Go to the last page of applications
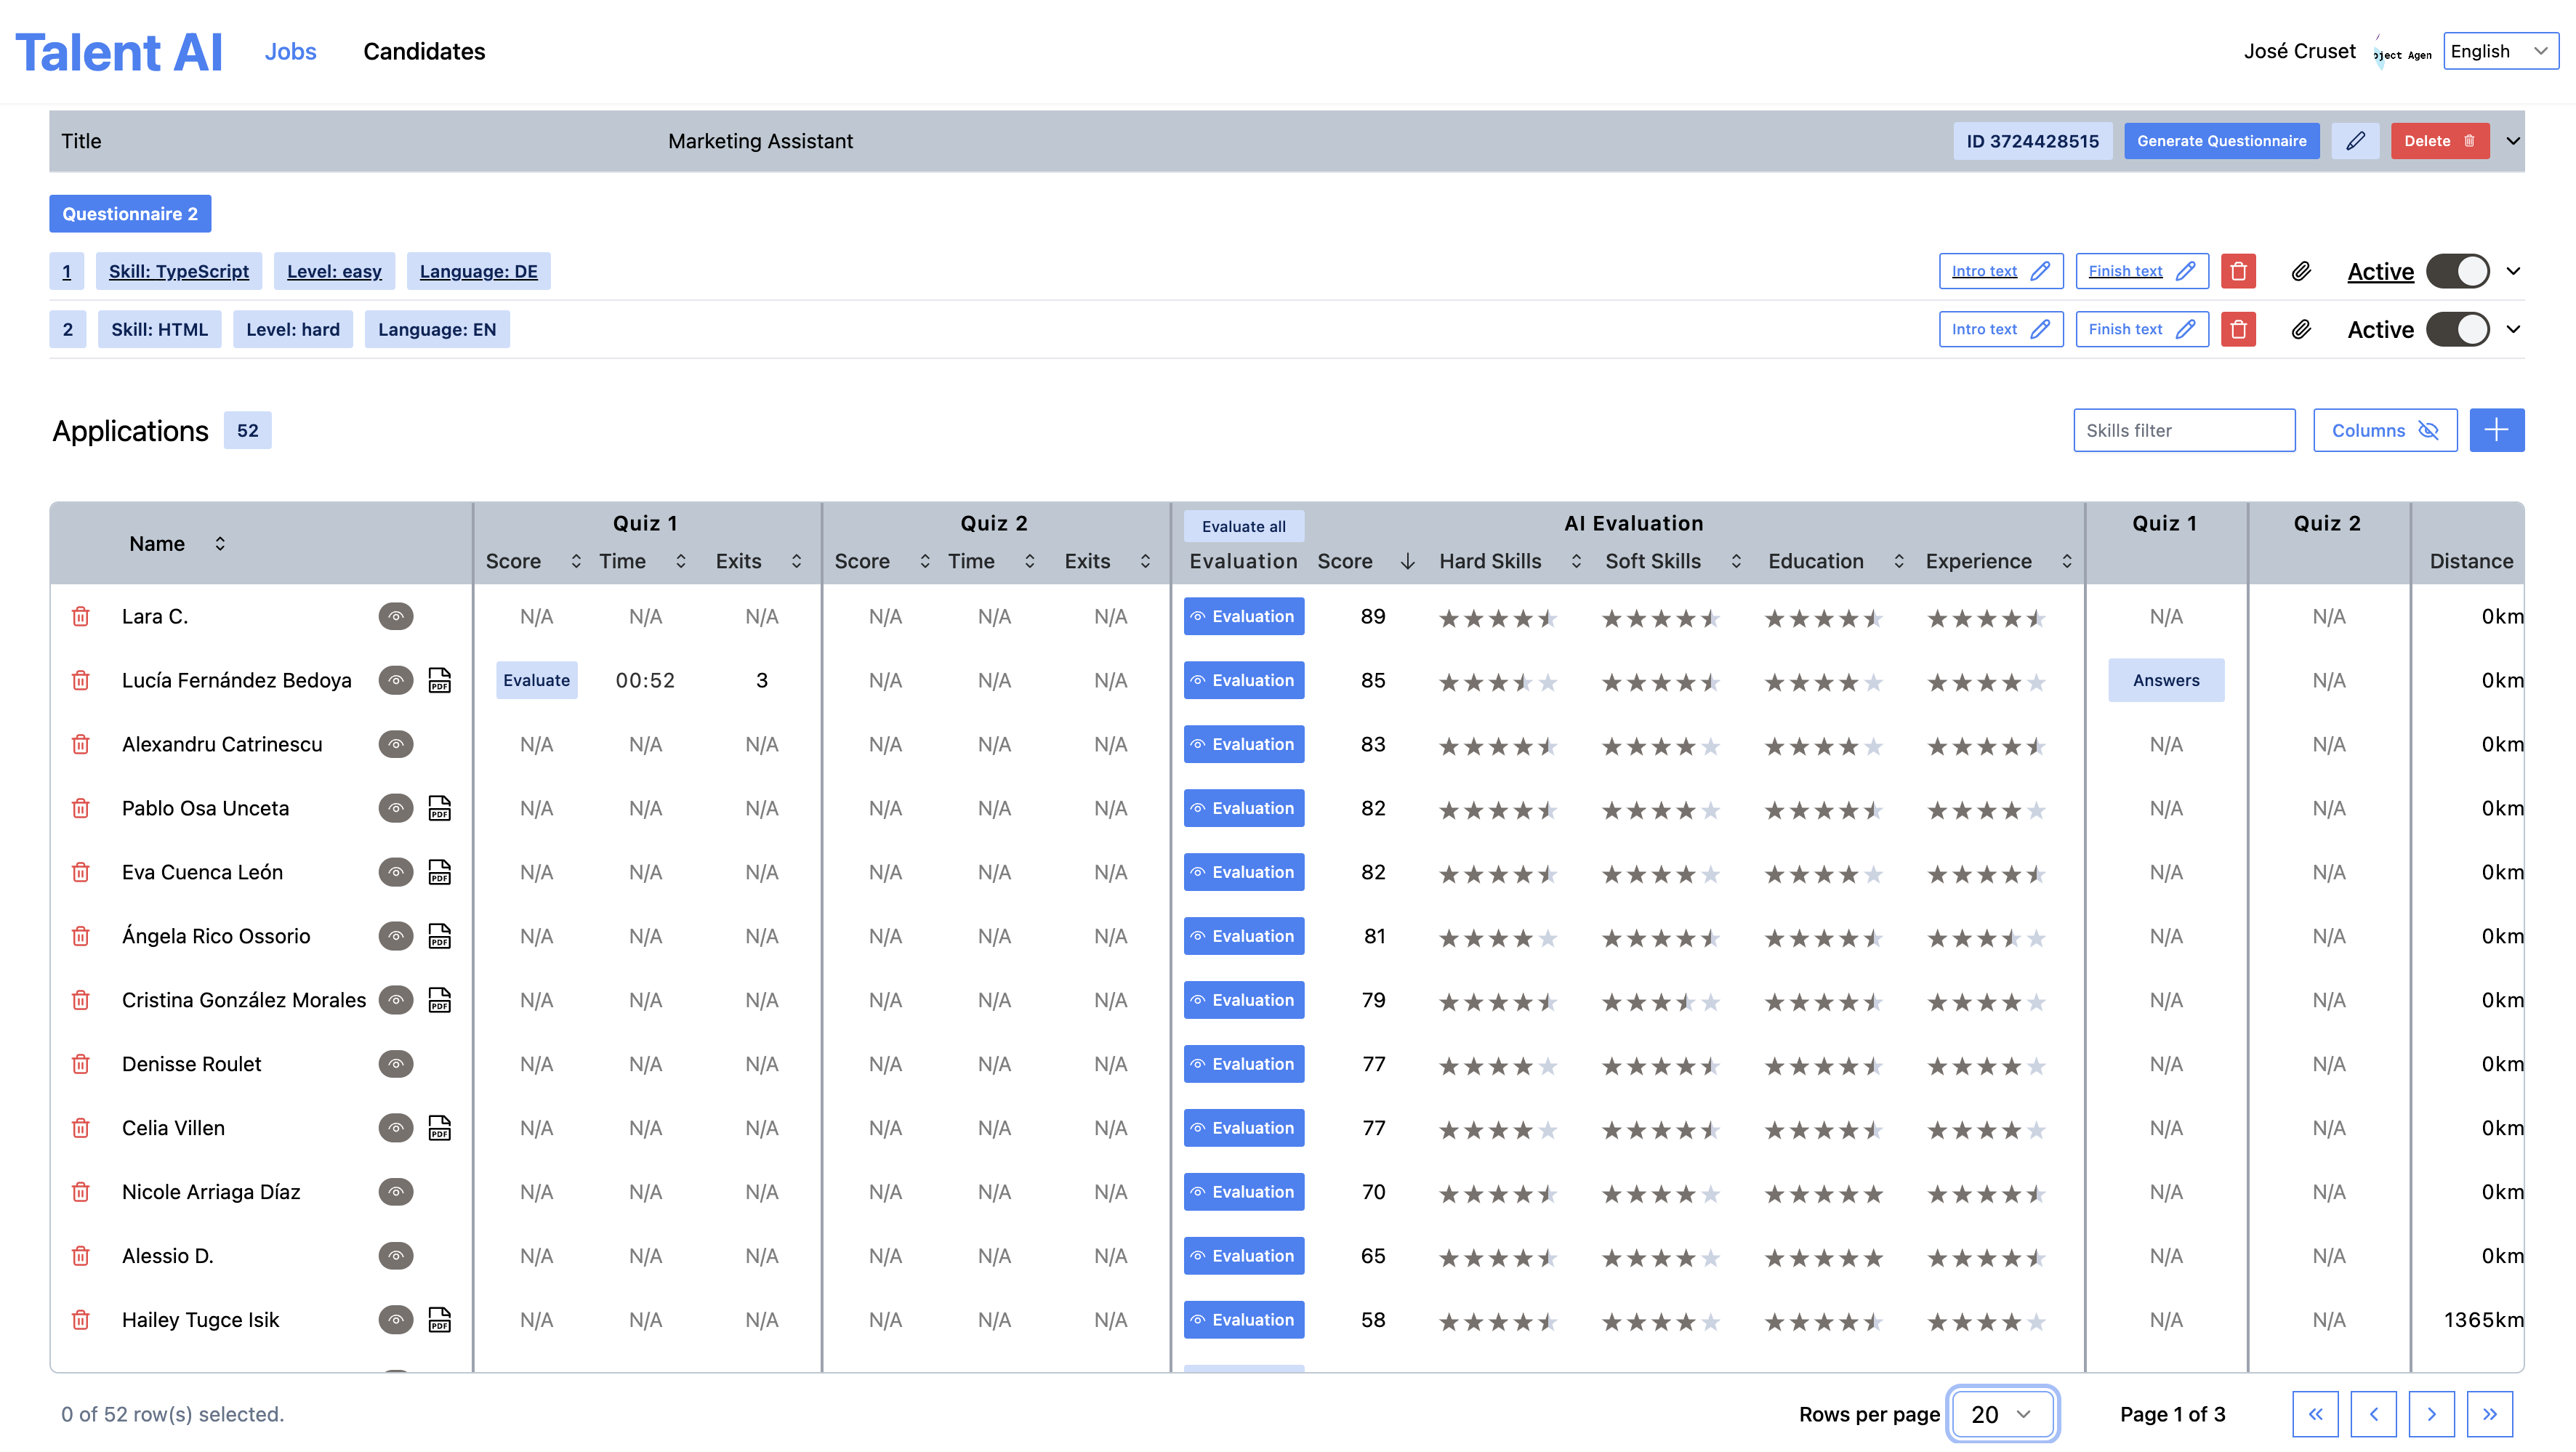The height and width of the screenshot is (1452, 2576). click(x=2489, y=1414)
